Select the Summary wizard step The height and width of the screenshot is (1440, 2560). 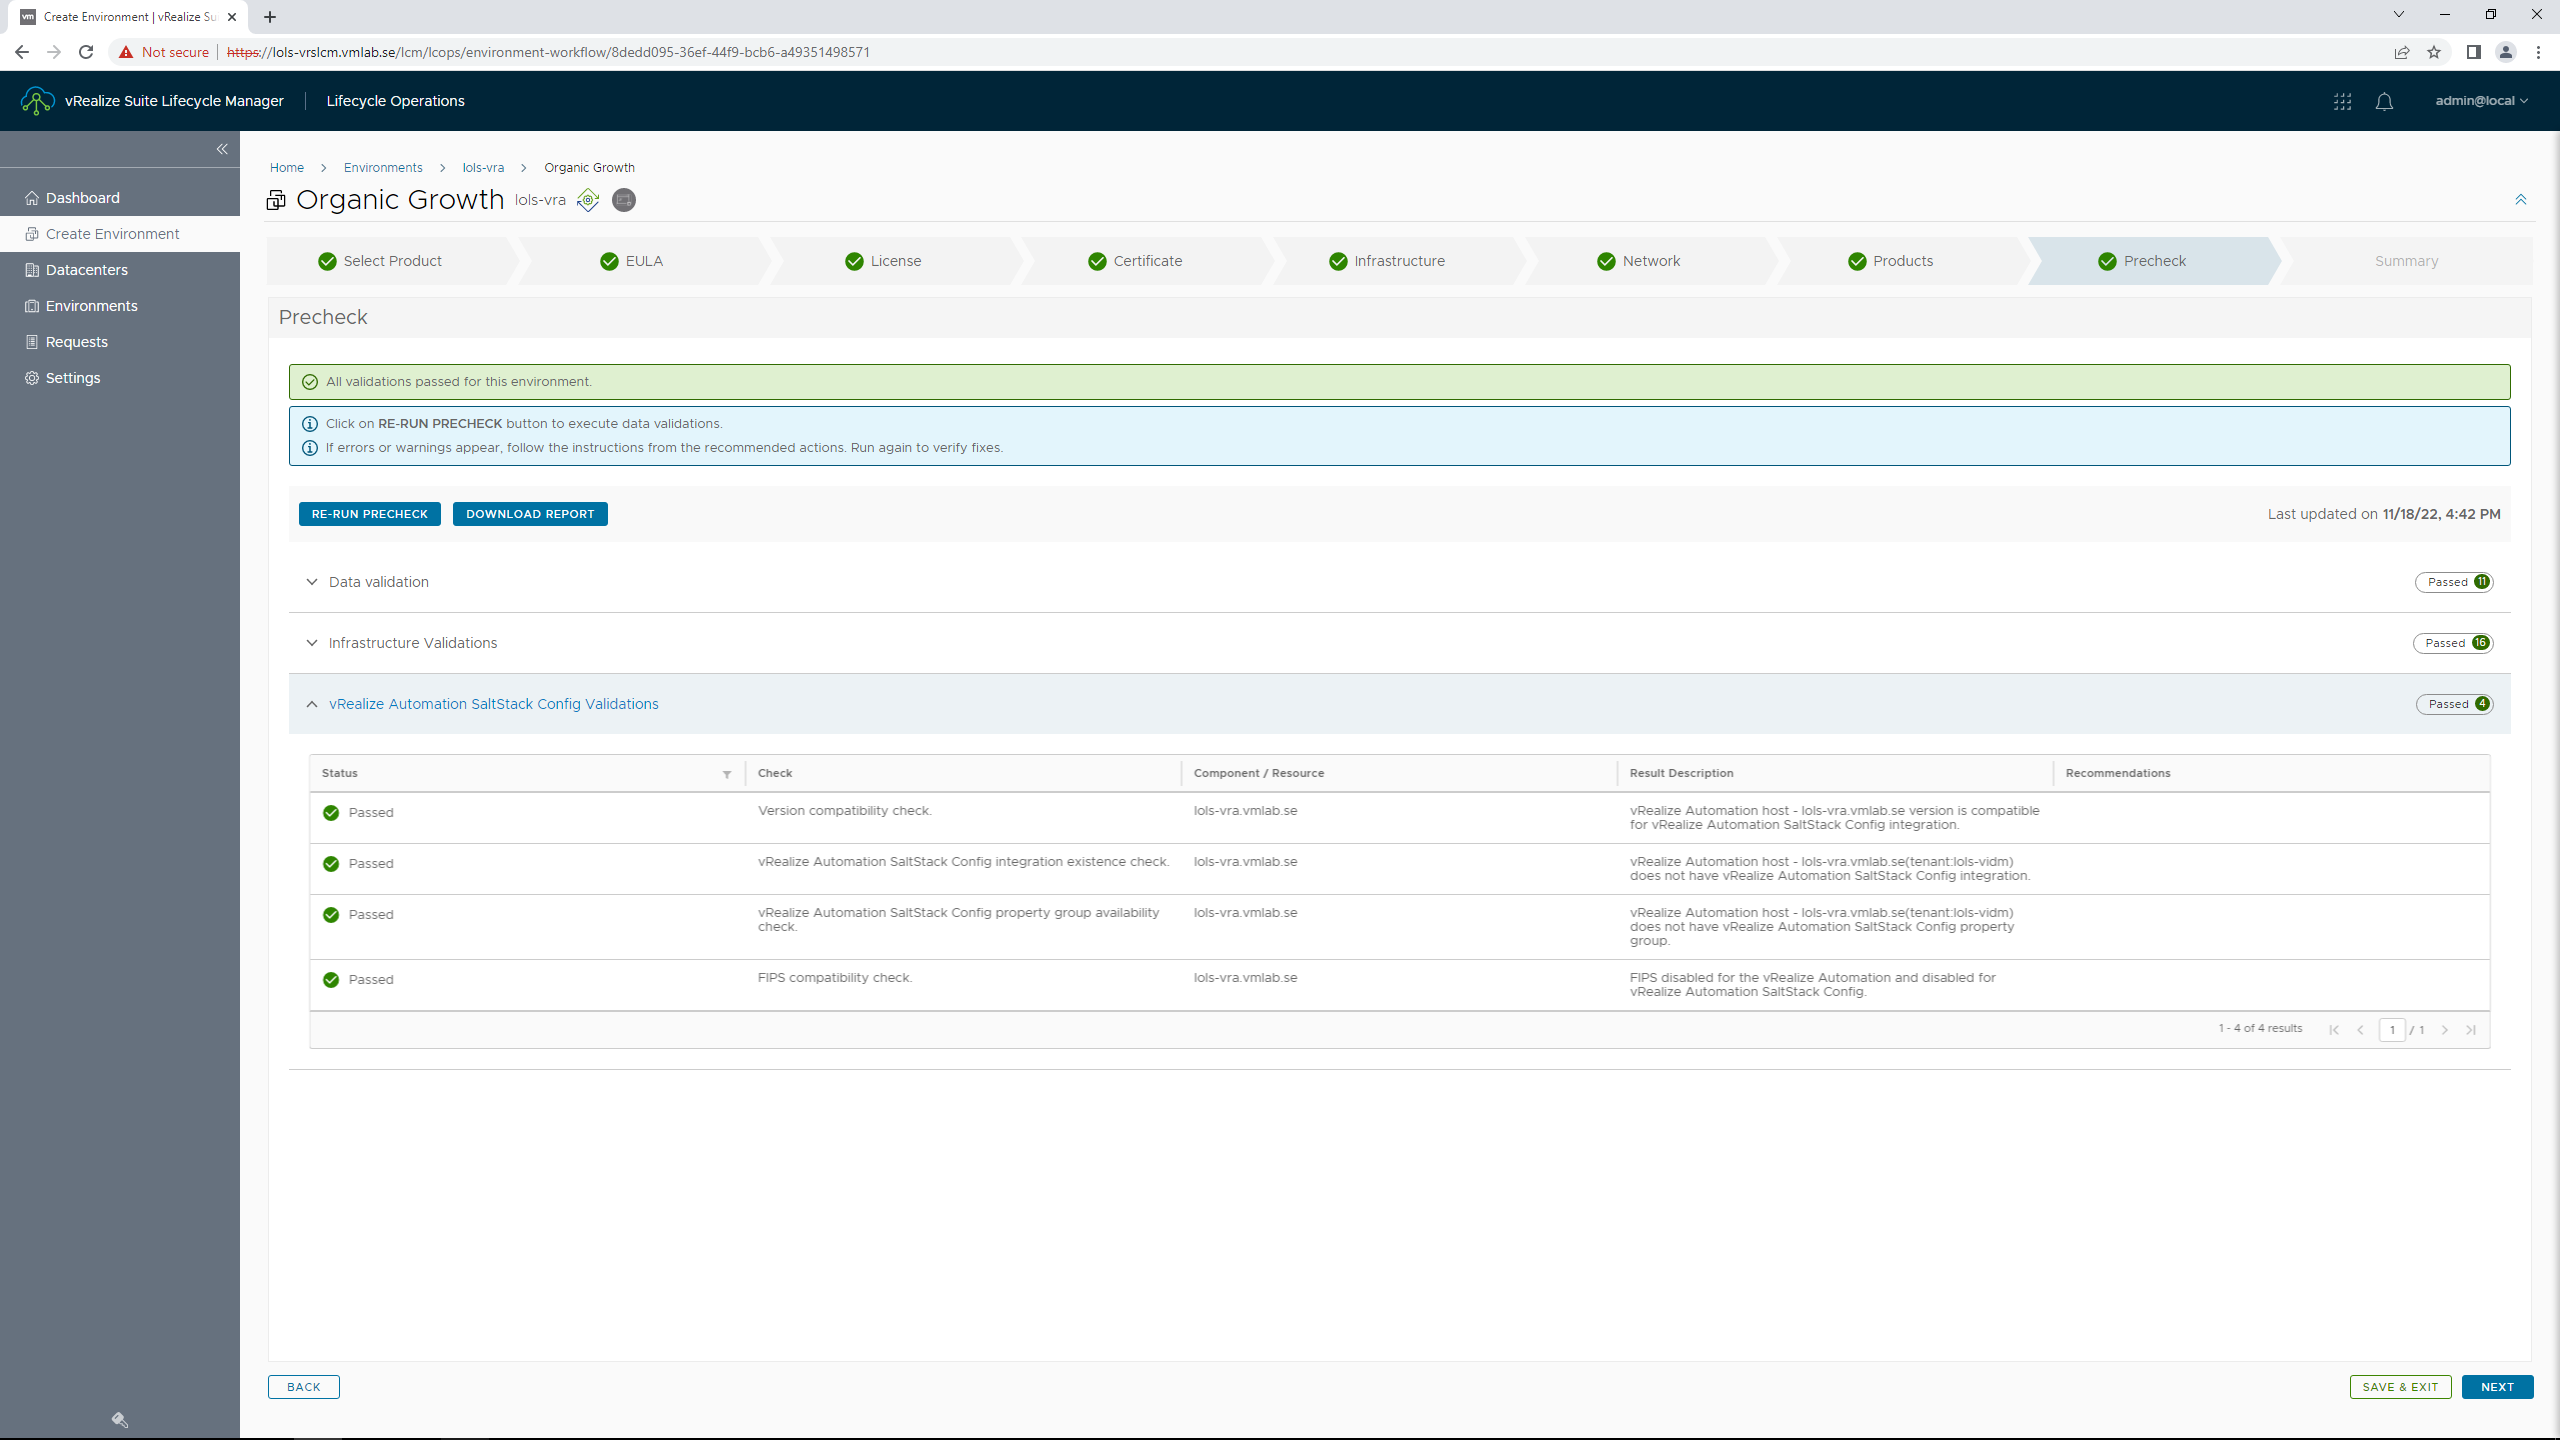2406,261
